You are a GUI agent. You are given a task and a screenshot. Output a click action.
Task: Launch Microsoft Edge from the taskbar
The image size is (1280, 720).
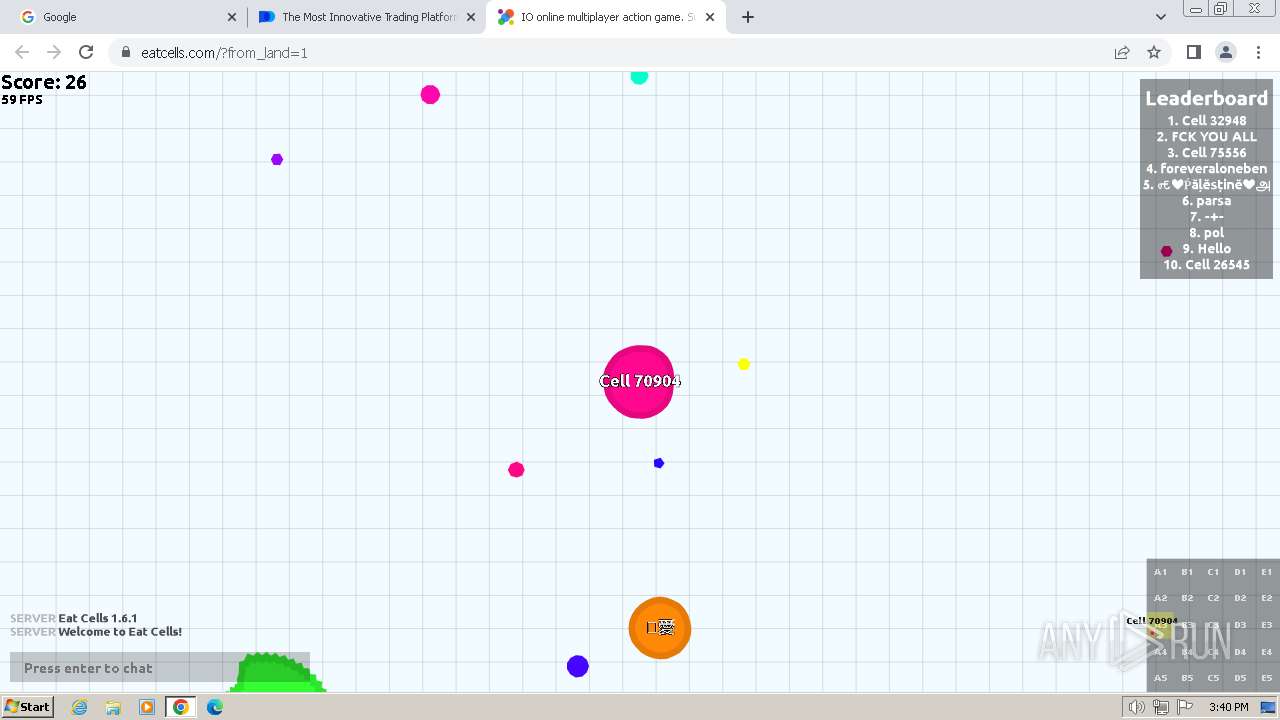215,707
